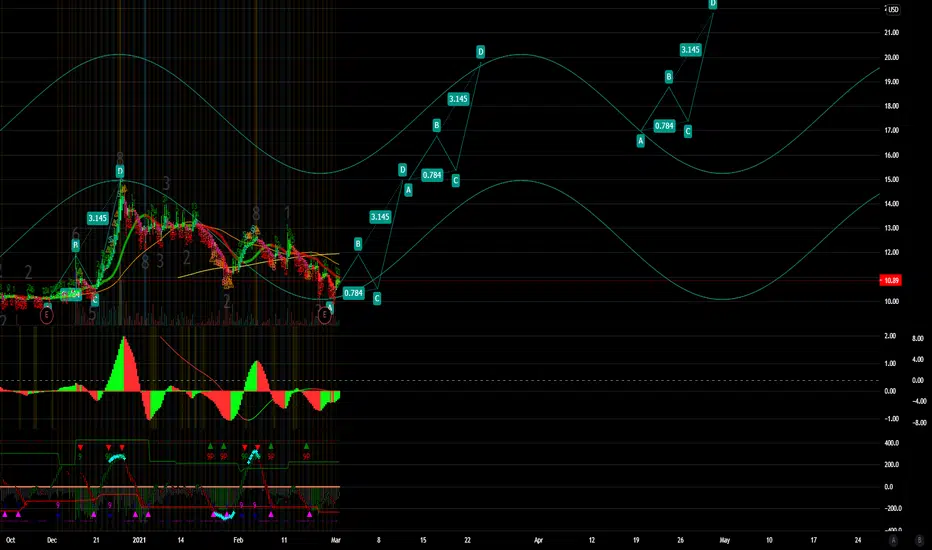Select the D point at the December peak
The width and height of the screenshot is (932, 550).
119,172
